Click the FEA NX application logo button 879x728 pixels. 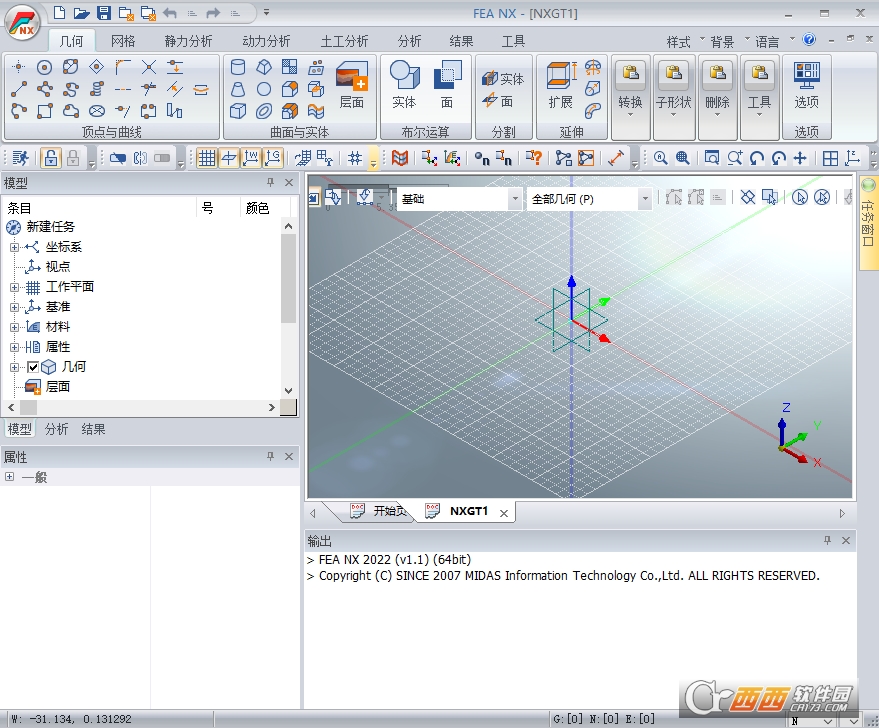[22, 24]
